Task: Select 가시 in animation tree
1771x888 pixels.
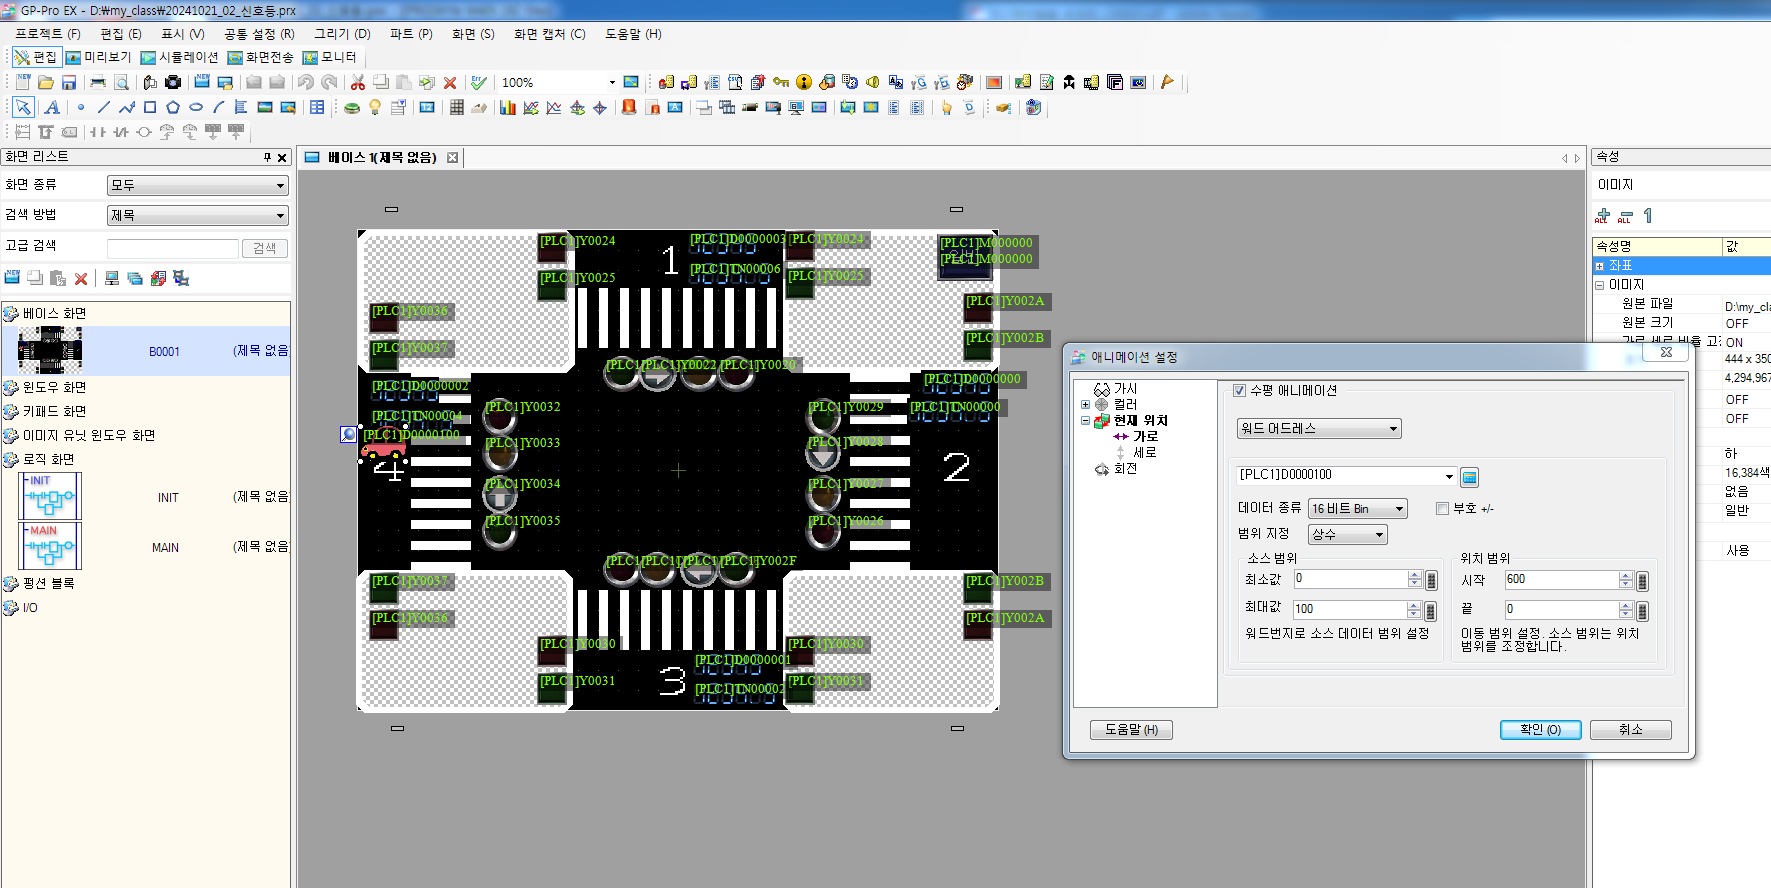Action: coord(1125,389)
